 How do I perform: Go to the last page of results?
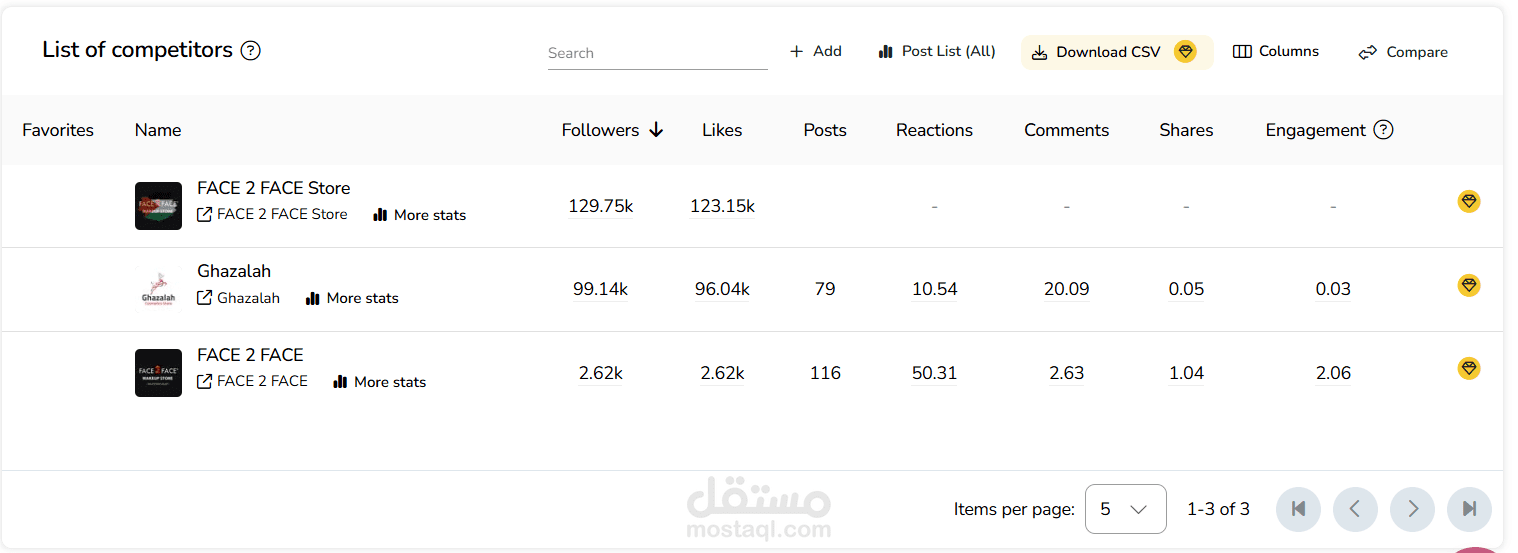[x=1469, y=509]
